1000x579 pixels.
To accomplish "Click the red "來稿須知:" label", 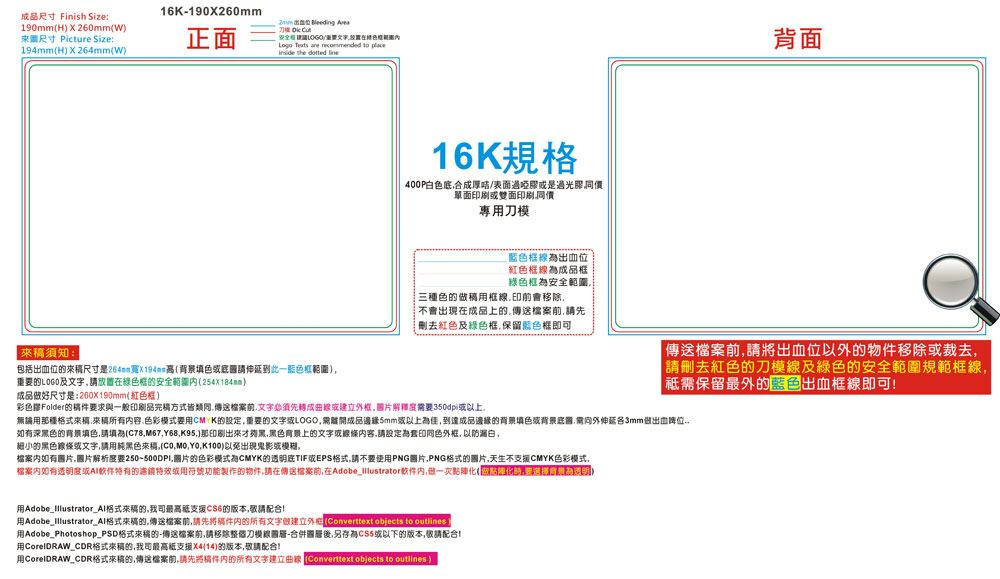I will (x=48, y=353).
